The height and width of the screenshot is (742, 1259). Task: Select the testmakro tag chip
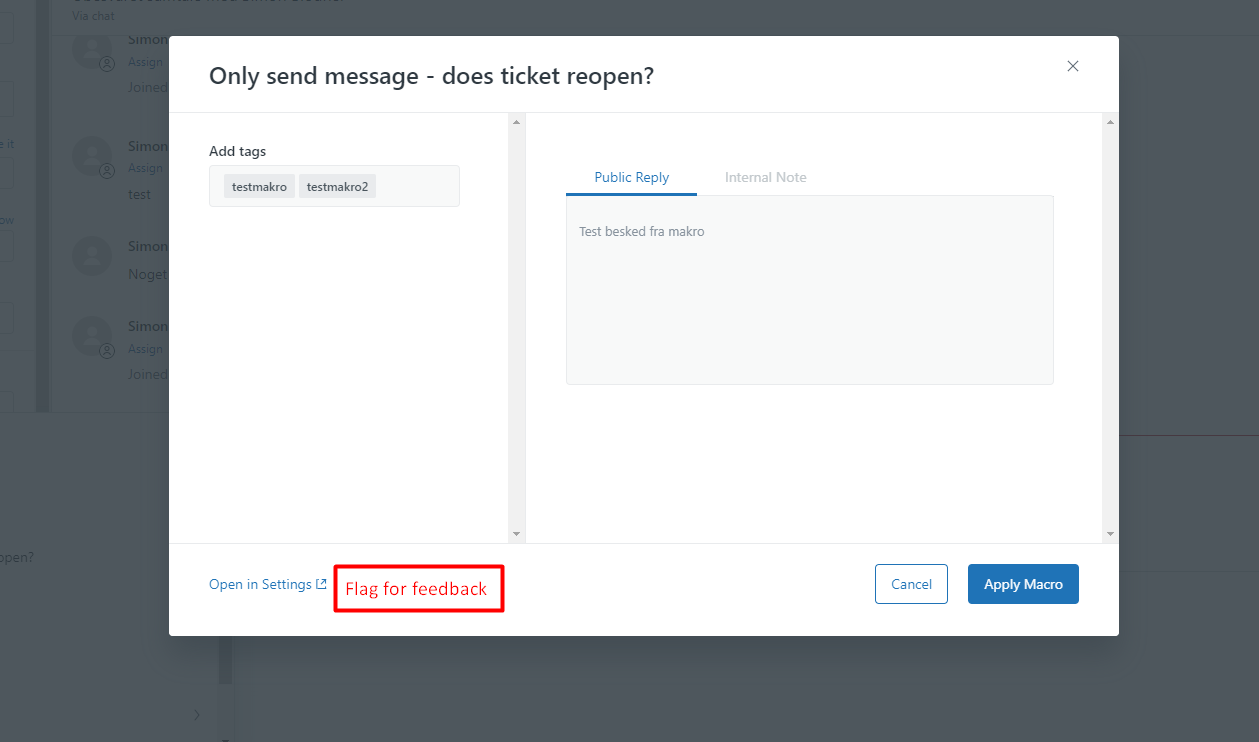[x=259, y=186]
